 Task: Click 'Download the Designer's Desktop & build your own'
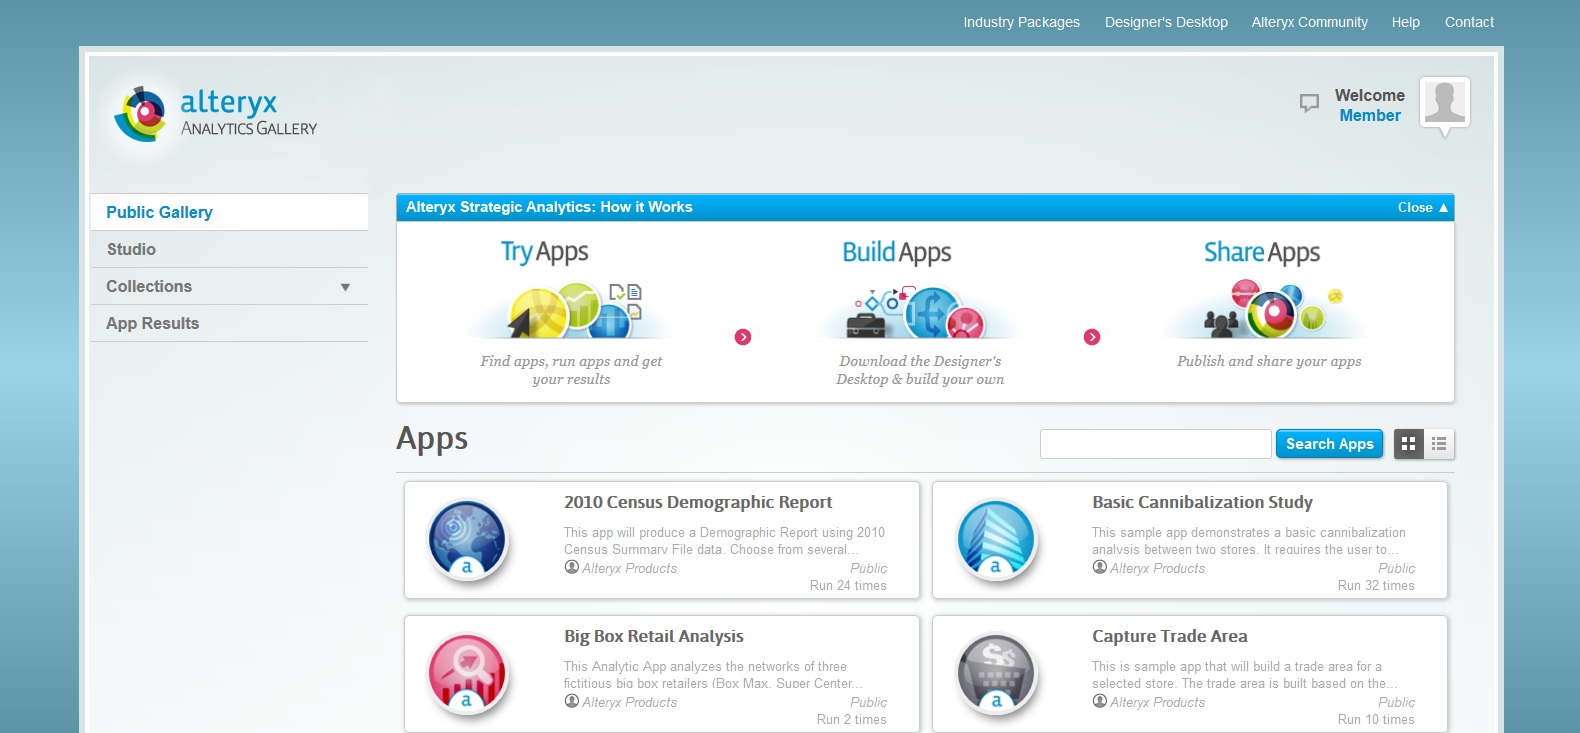point(920,370)
